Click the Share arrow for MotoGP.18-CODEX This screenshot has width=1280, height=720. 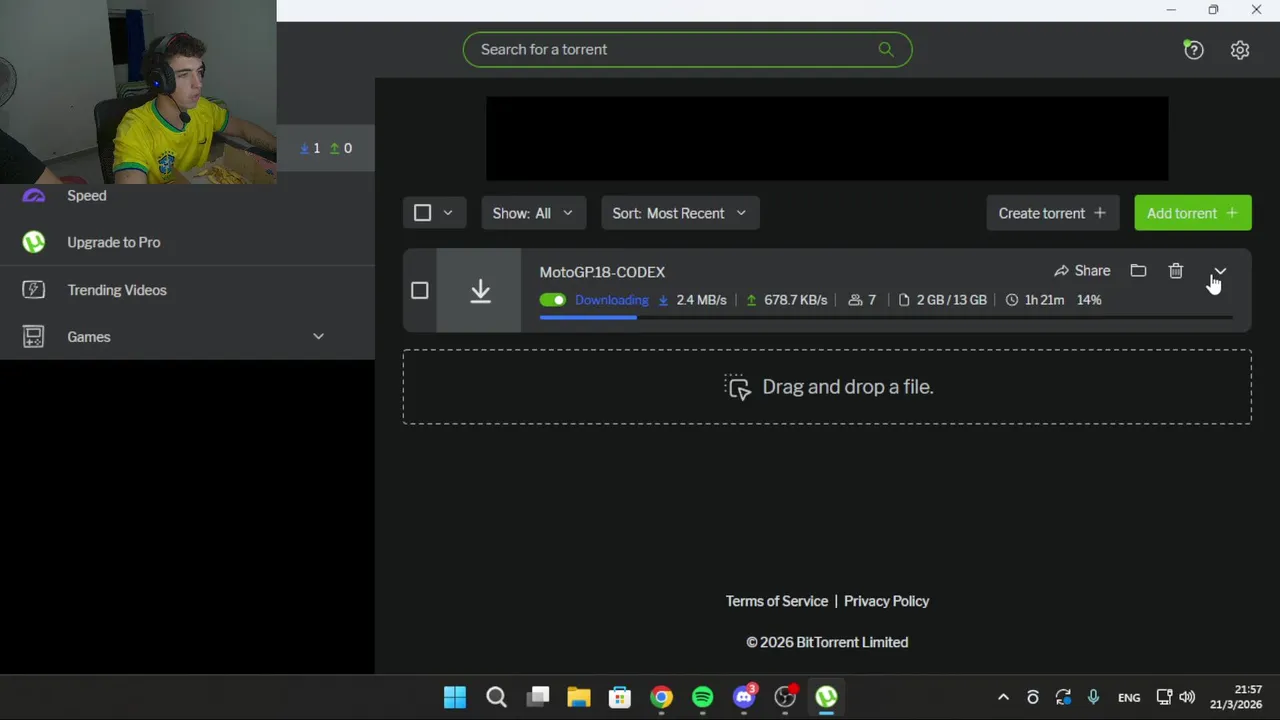1082,271
